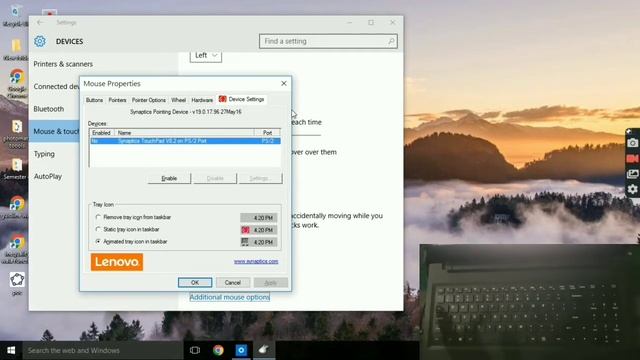Select the Synaptics TouchPad device row

click(x=185, y=141)
